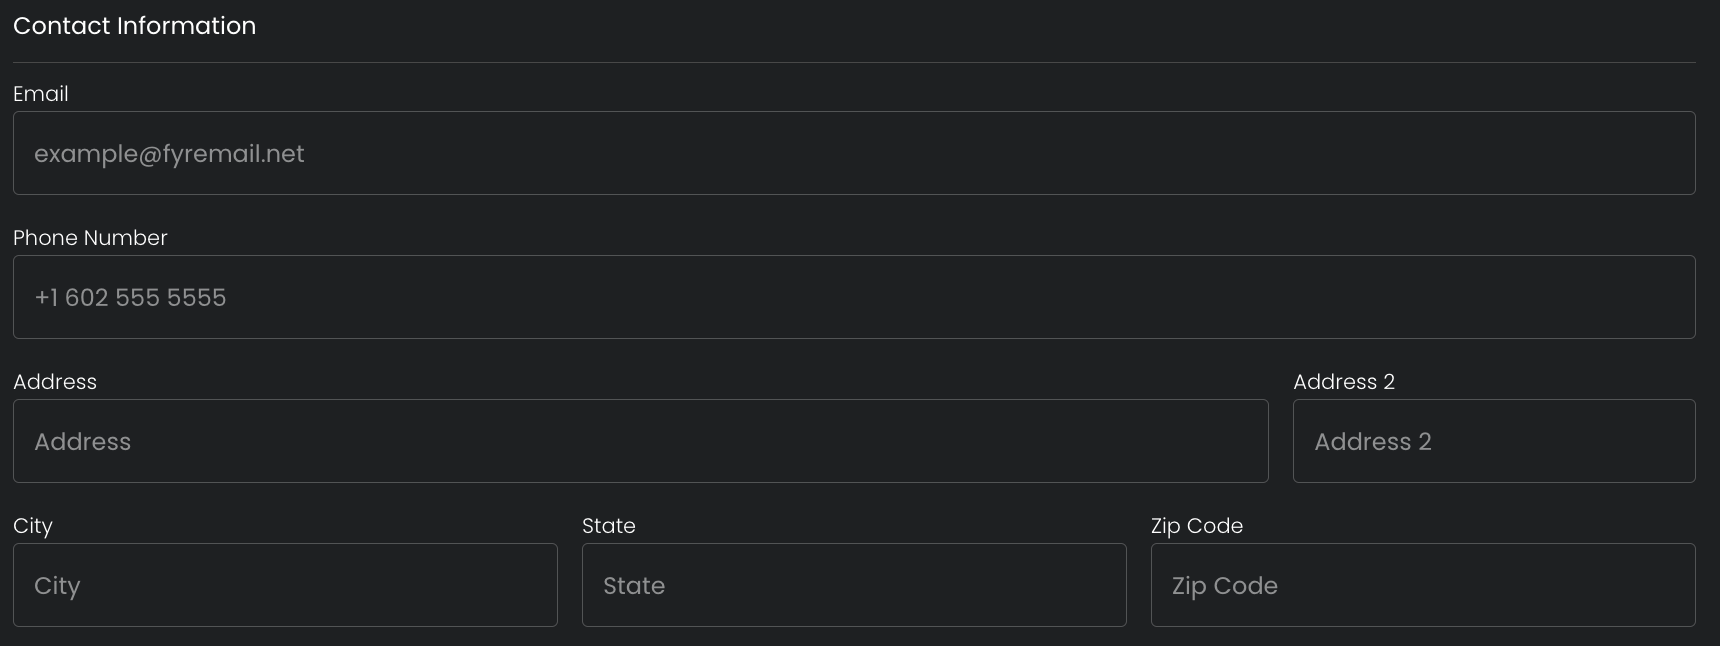Click the example@fyremail.net placeholder text
This screenshot has width=1720, height=646.
click(169, 154)
